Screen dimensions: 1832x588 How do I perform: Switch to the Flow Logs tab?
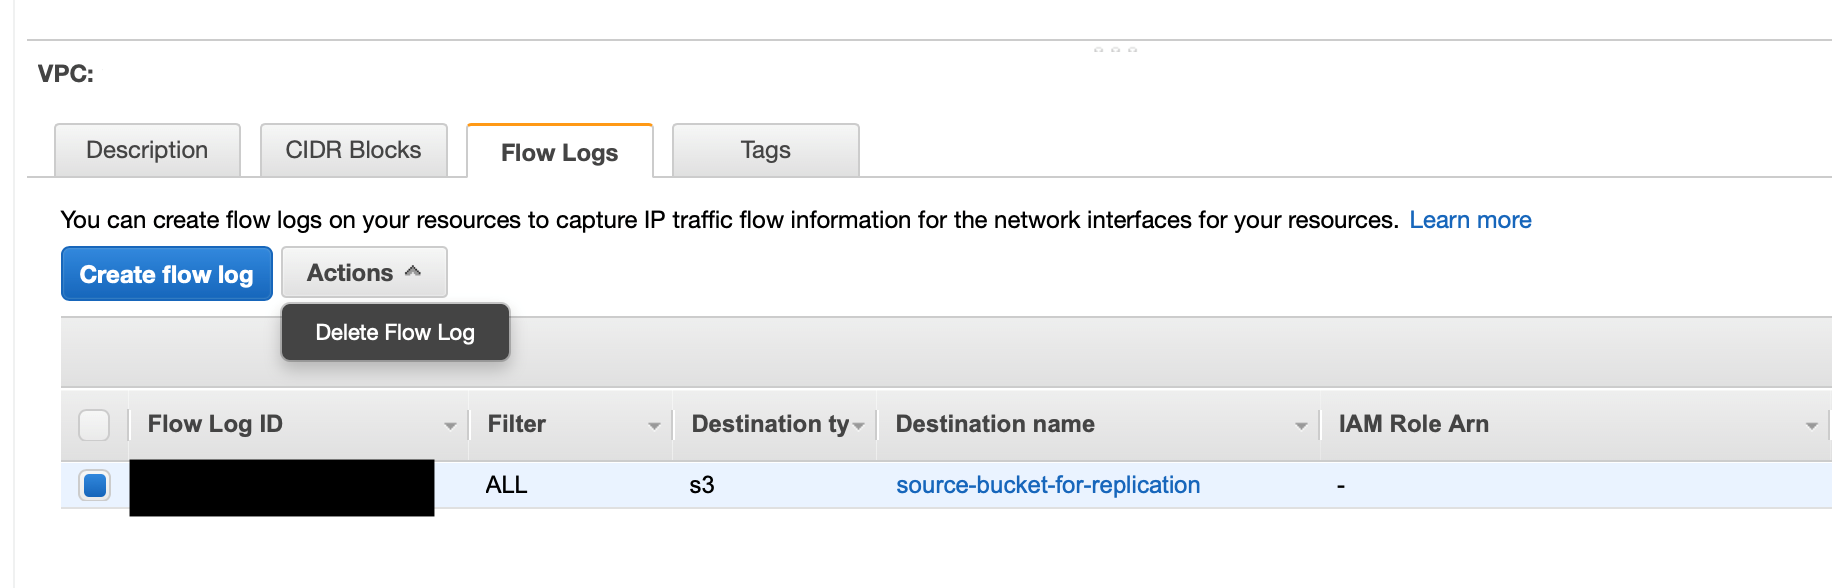coord(558,152)
